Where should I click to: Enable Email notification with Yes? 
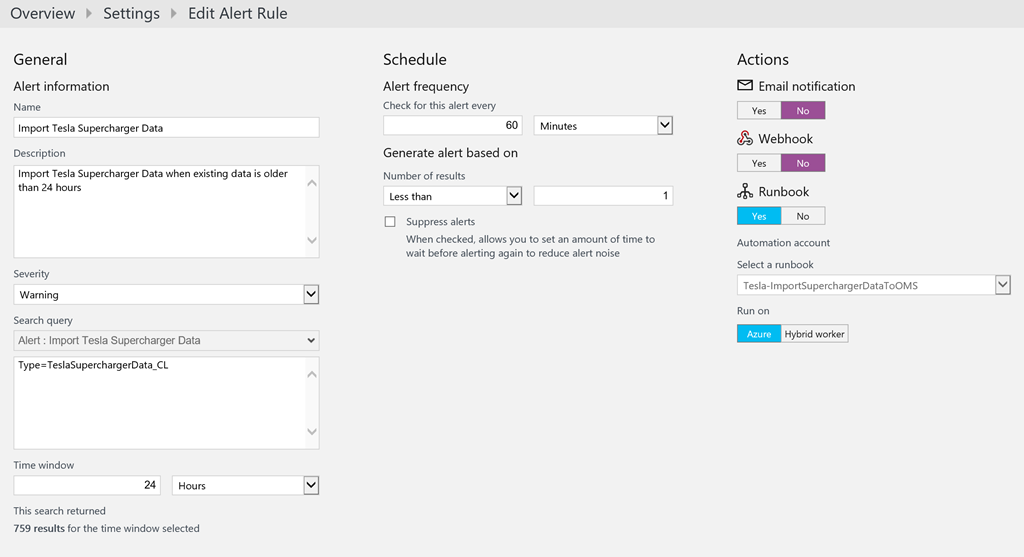coord(759,111)
